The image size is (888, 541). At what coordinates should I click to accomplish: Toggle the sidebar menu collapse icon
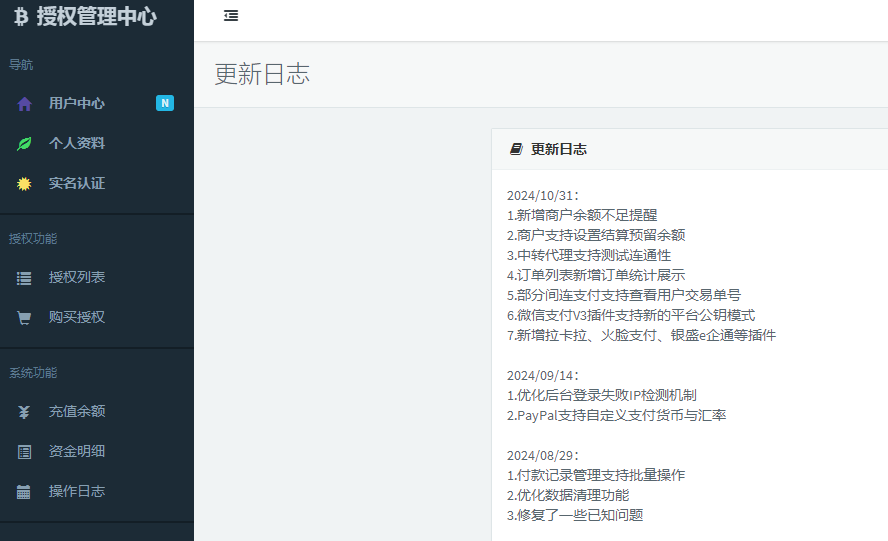[231, 16]
